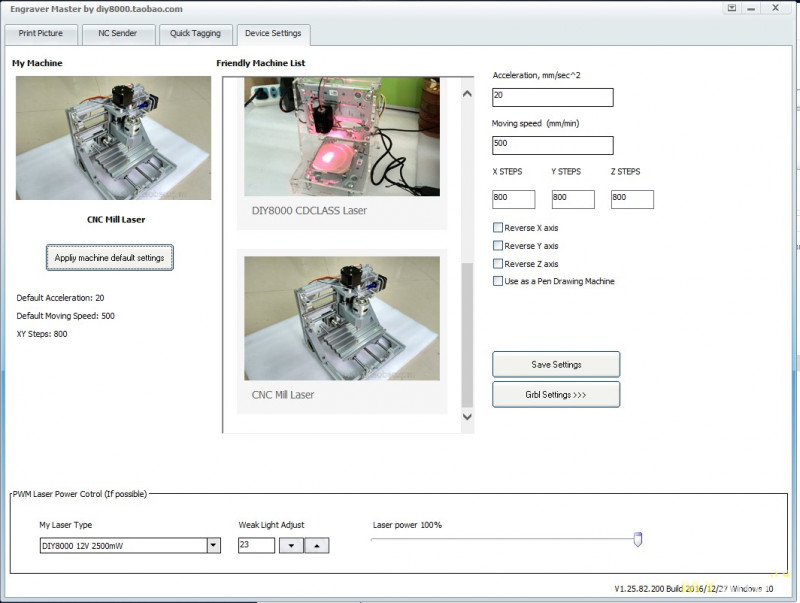The width and height of the screenshot is (800, 603).
Task: Click the My Machine preview image
Action: click(x=113, y=138)
